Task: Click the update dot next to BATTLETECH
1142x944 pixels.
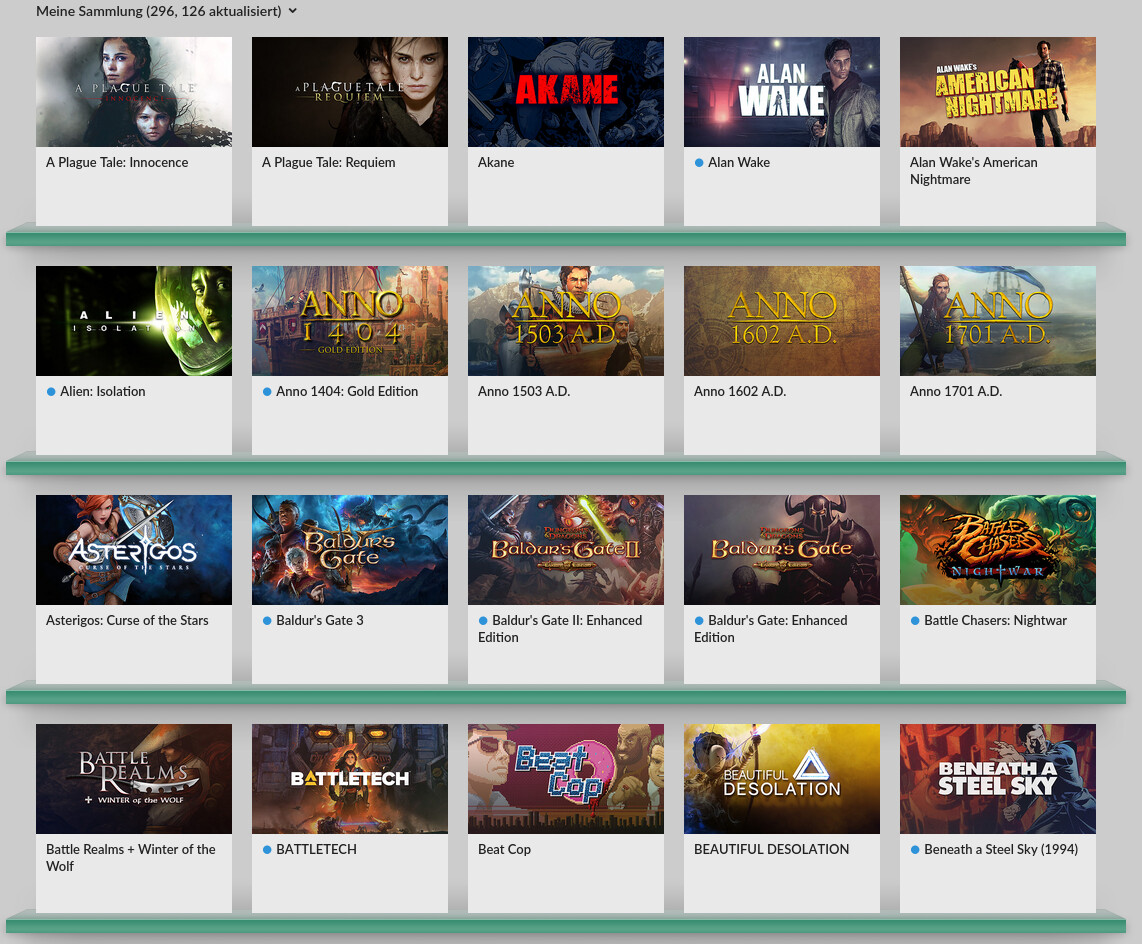Action: click(x=267, y=850)
